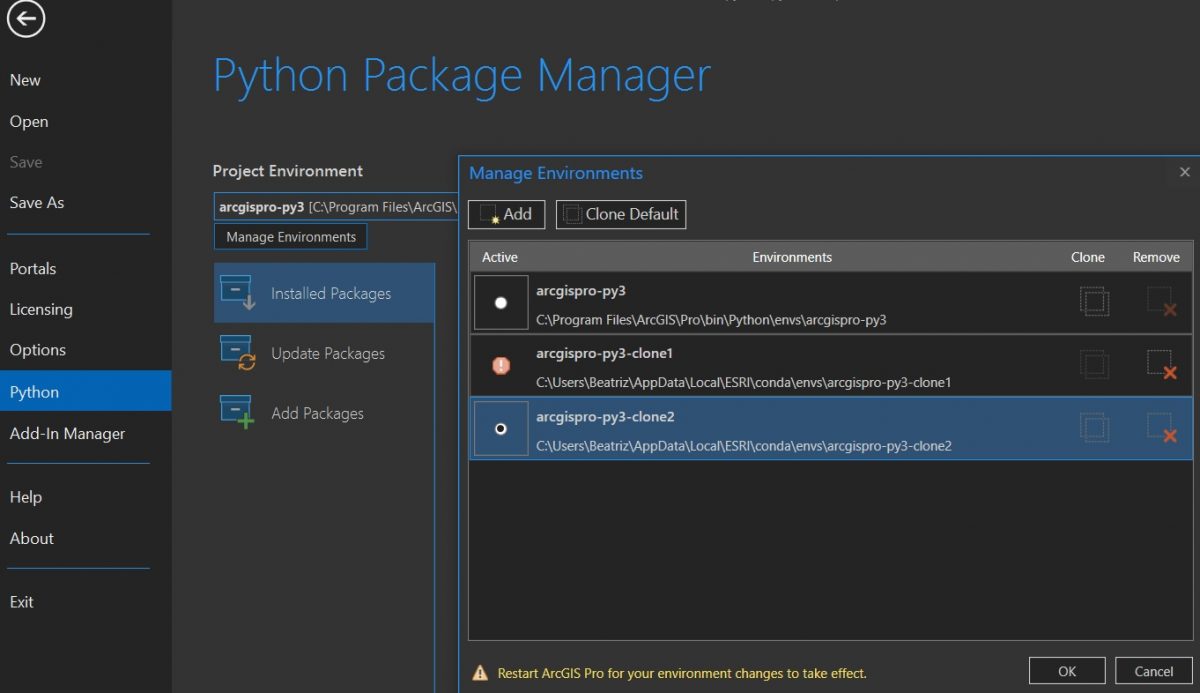Viewport: 1200px width, 693px height.
Task: Click the Environments column header
Action: (792, 257)
